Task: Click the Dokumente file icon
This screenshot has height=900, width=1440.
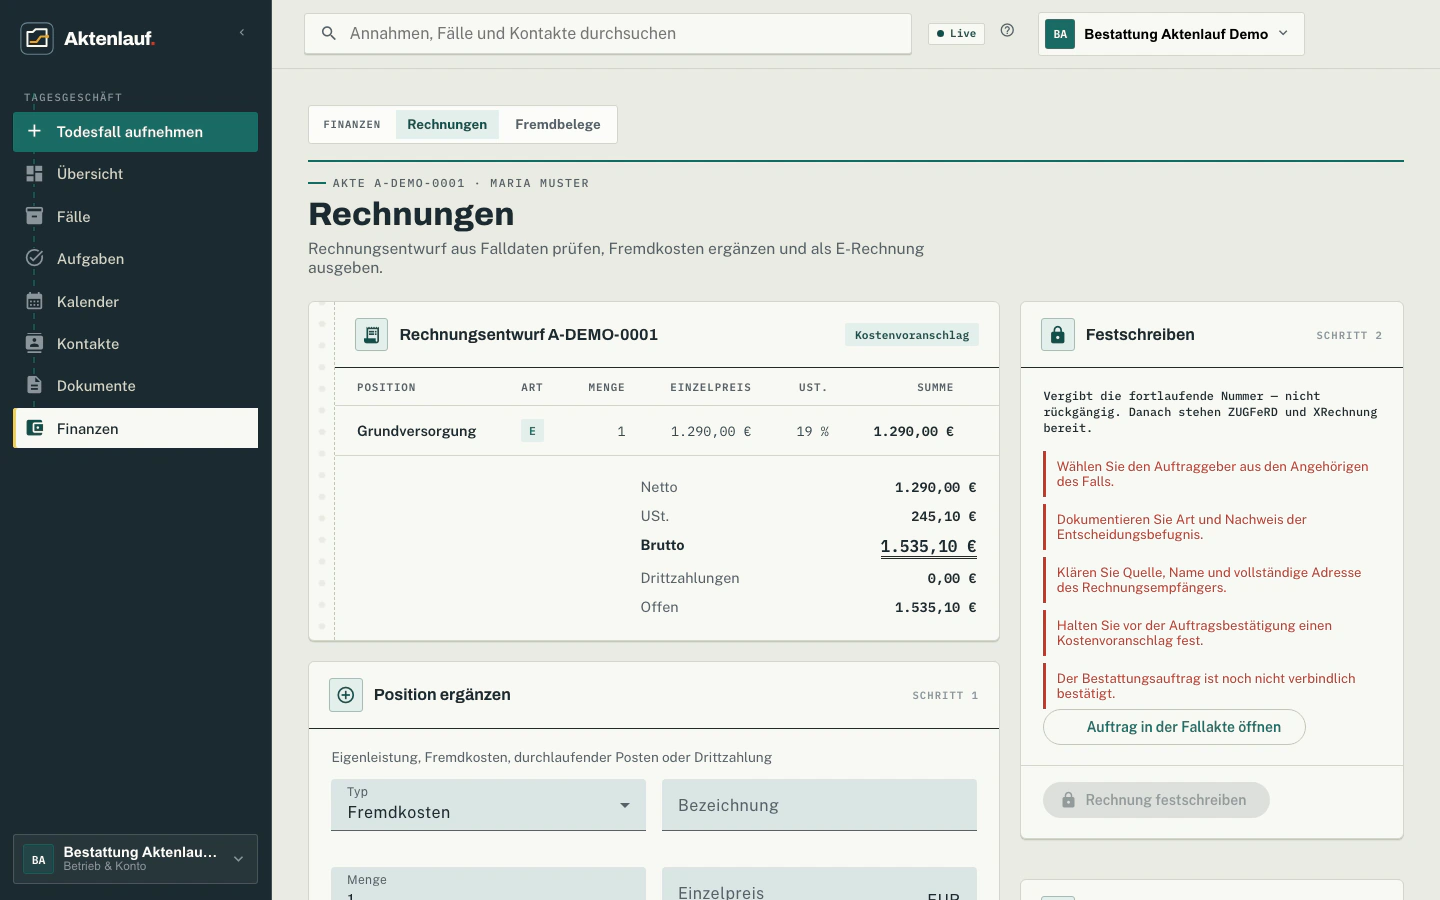Action: 34,385
